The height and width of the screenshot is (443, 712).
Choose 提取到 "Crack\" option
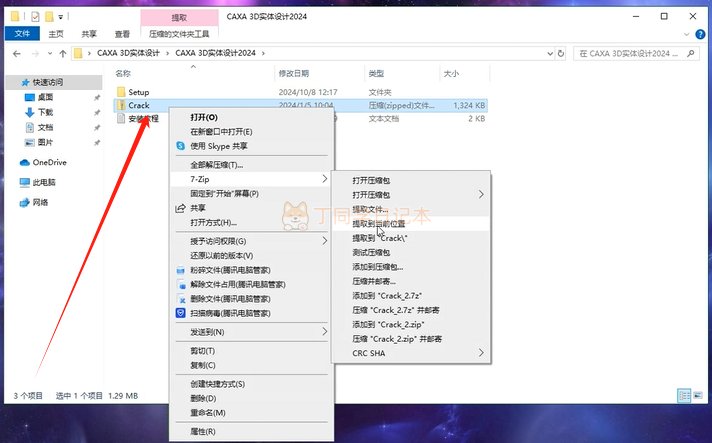pos(380,238)
